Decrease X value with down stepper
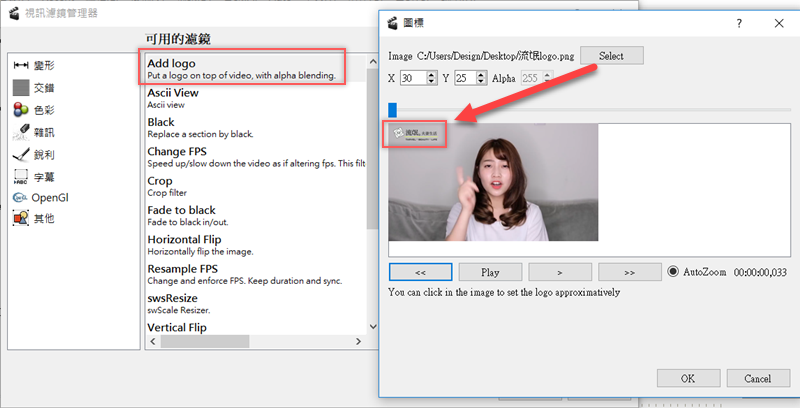800x408 pixels. 432,82
